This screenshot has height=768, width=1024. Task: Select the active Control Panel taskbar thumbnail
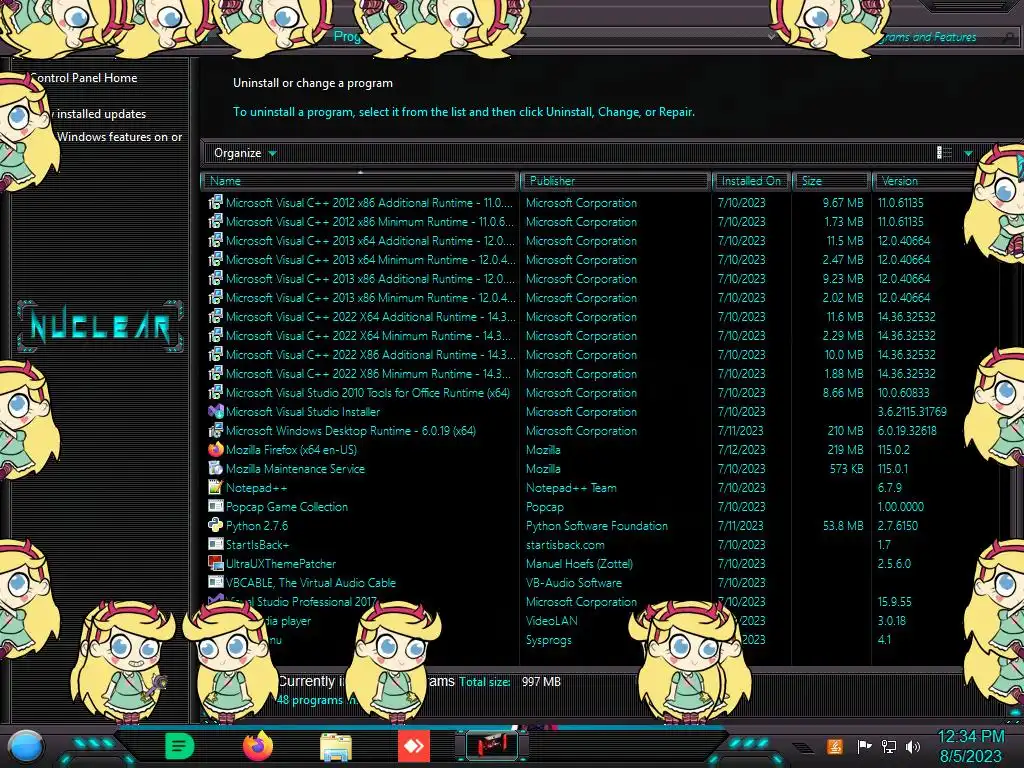[492, 746]
